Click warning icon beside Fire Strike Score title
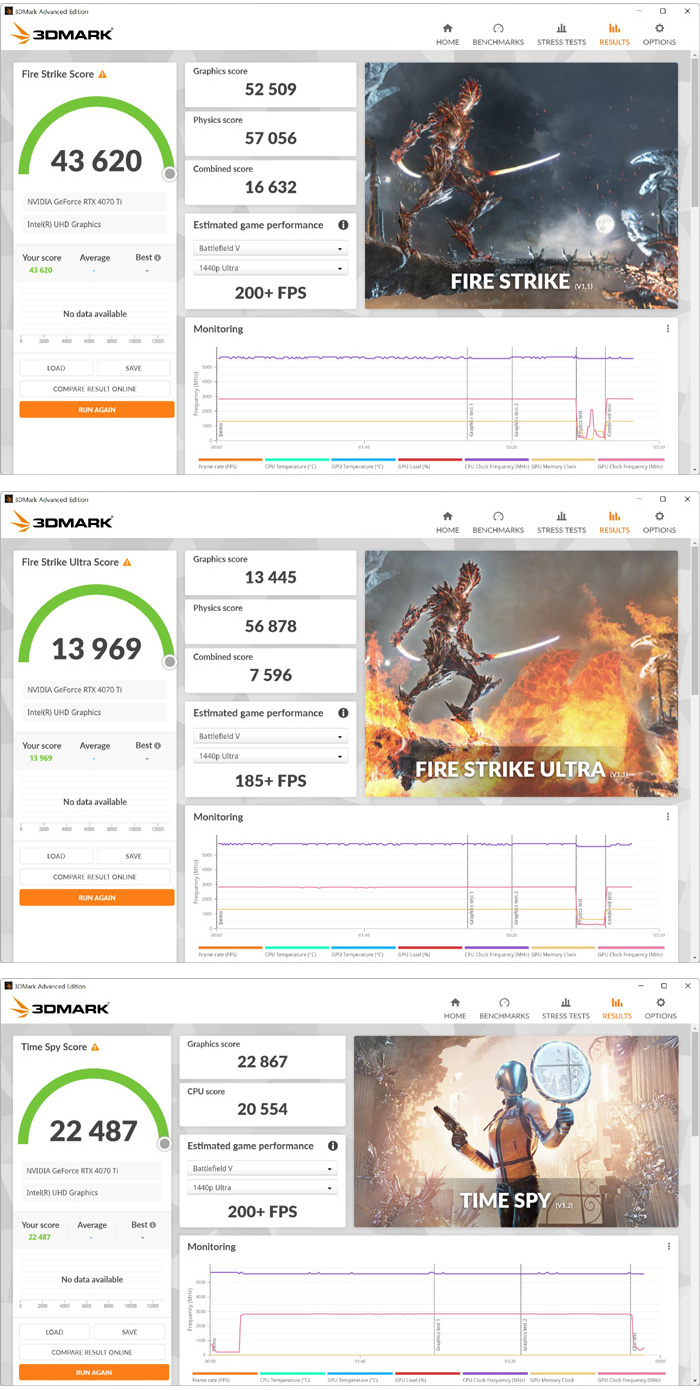Screen dimensions: 700x1390 102,75
